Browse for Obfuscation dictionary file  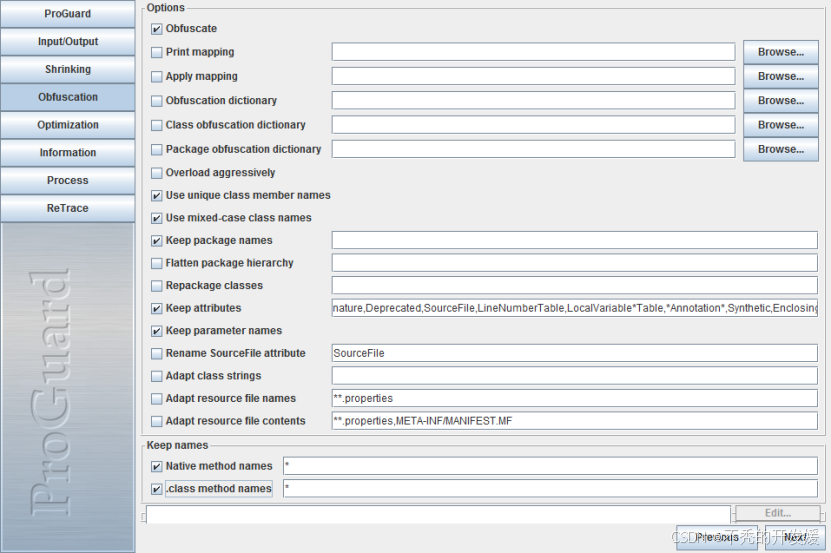click(x=781, y=101)
